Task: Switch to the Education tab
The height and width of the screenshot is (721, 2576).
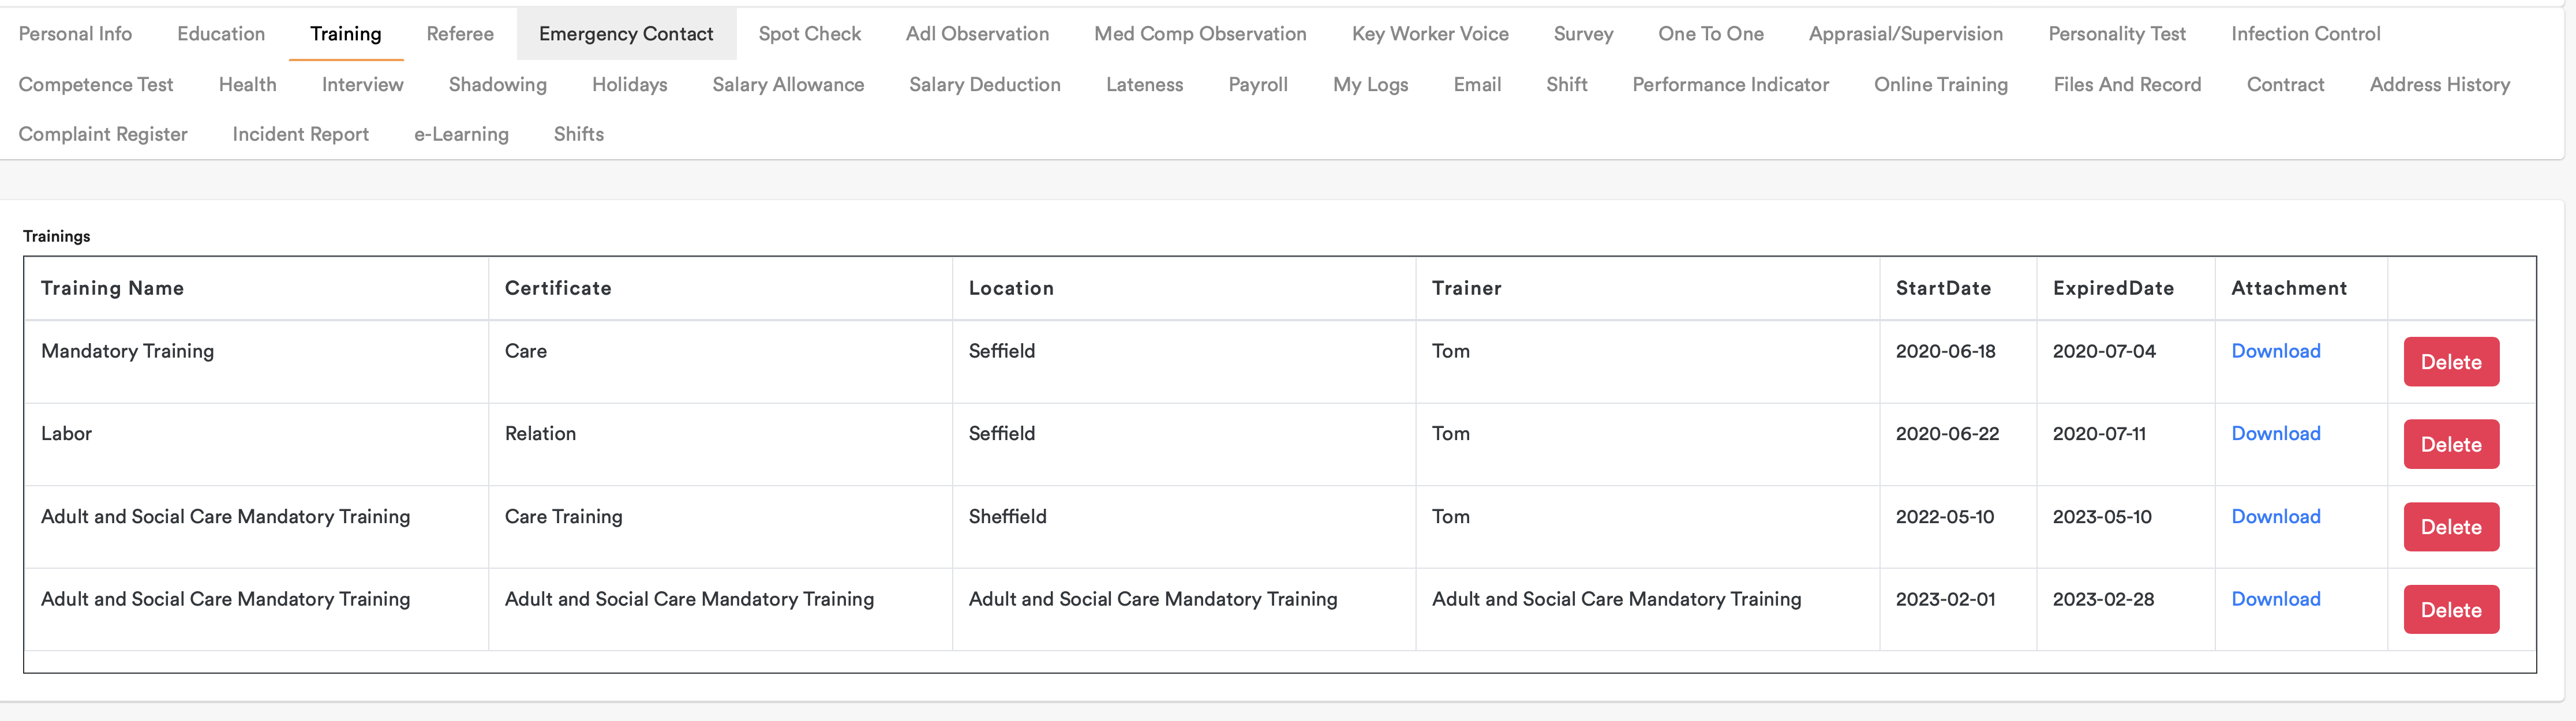Action: tap(221, 34)
